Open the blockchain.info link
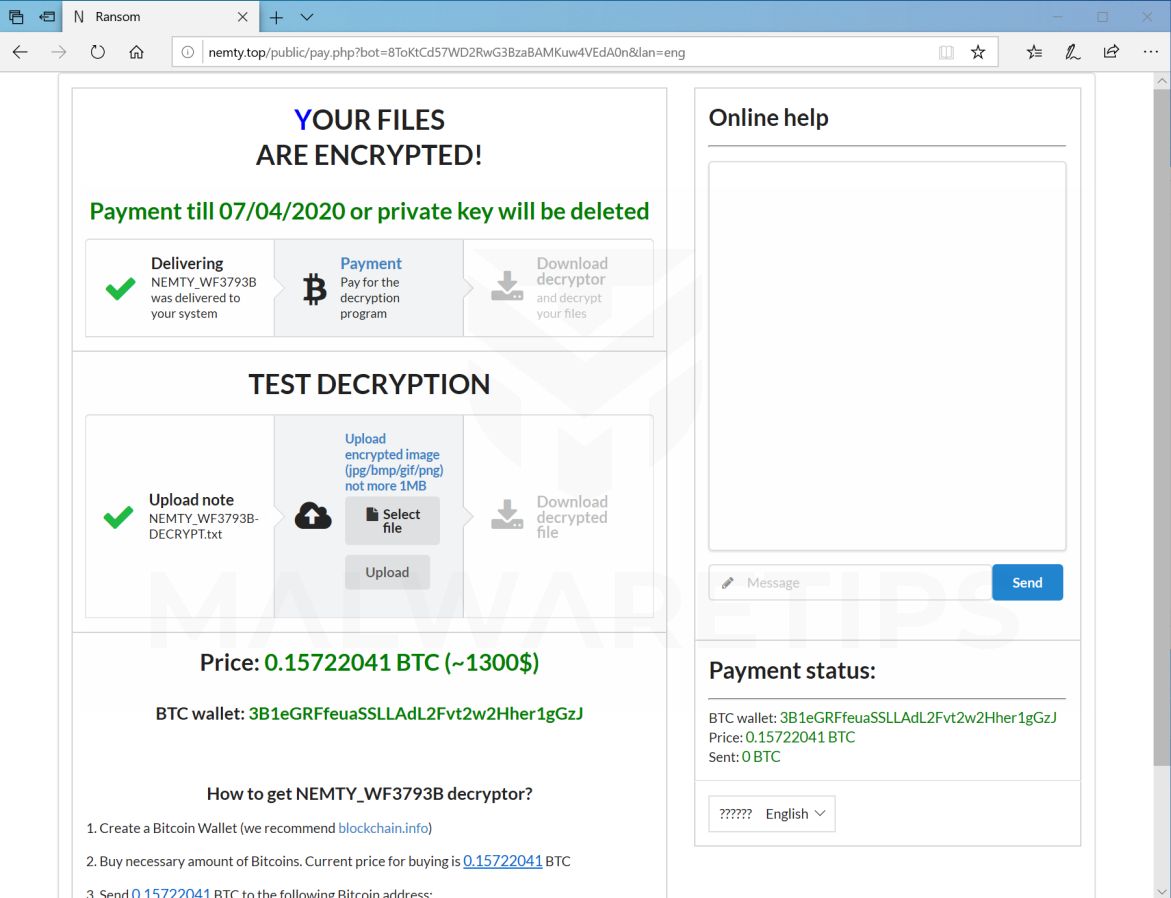Viewport: 1171px width, 898px height. [x=383, y=828]
